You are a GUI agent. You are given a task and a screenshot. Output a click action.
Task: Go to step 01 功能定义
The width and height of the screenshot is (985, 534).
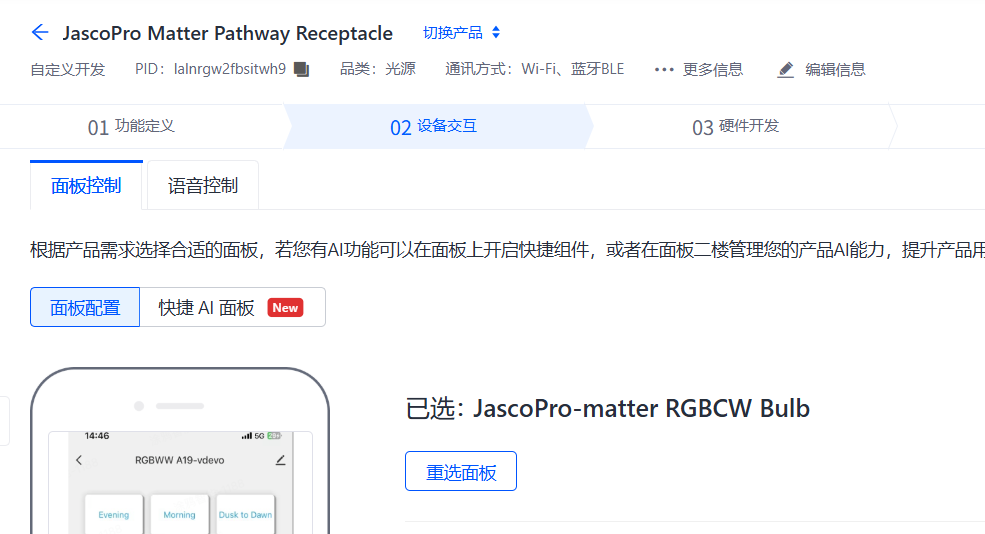[x=131, y=127]
